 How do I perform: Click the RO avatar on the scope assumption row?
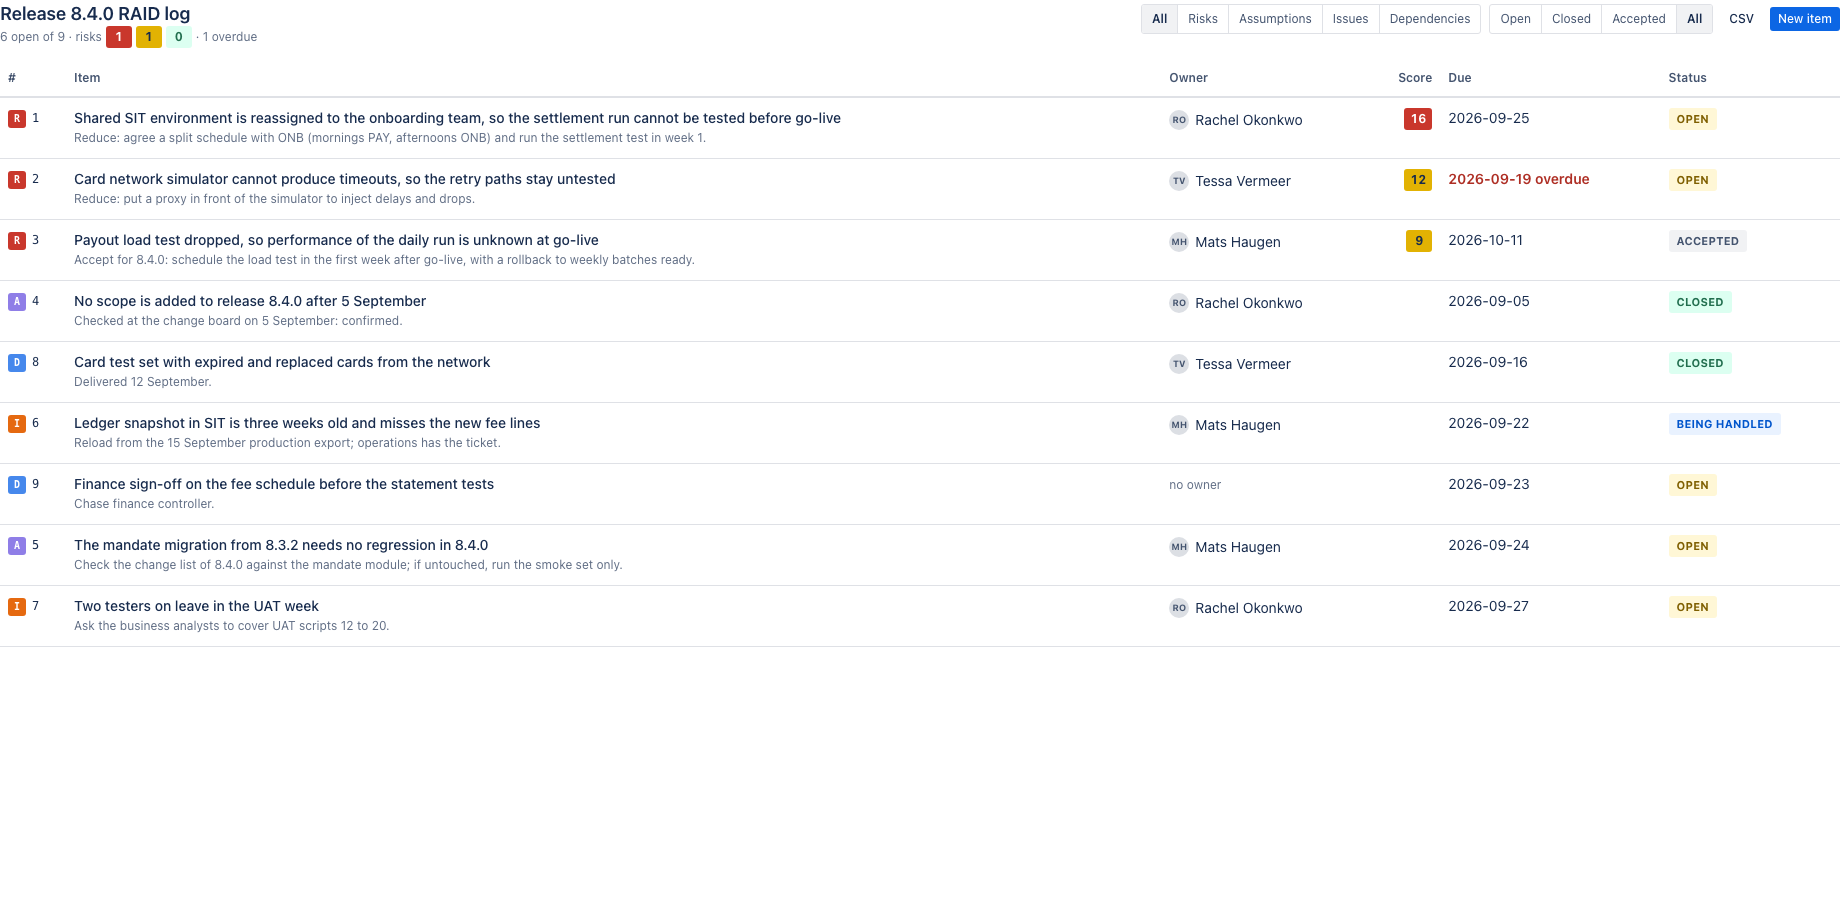(x=1179, y=303)
